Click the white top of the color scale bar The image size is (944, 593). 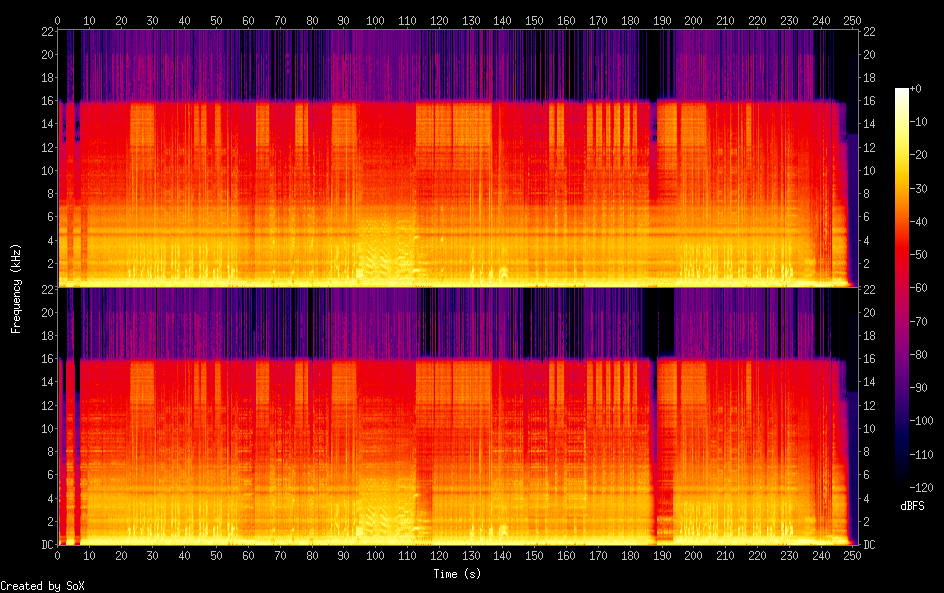point(902,92)
